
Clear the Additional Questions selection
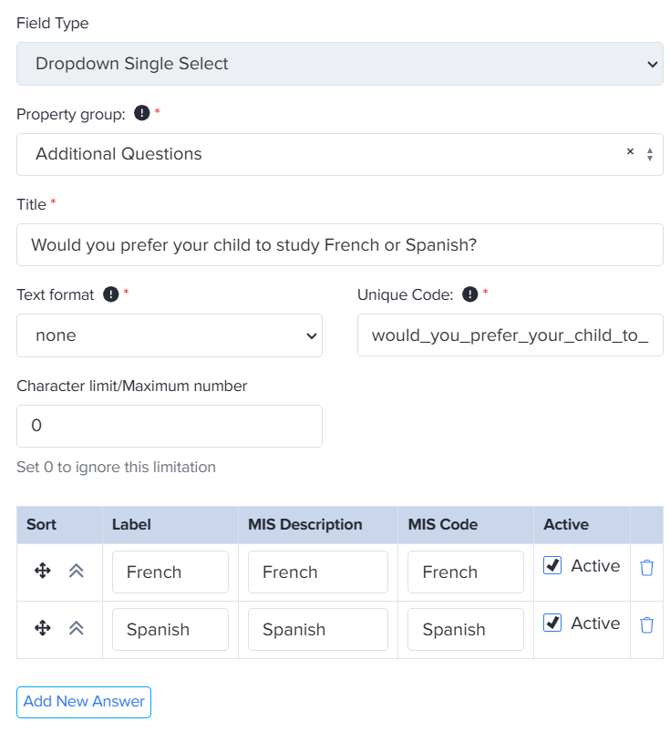(x=630, y=152)
